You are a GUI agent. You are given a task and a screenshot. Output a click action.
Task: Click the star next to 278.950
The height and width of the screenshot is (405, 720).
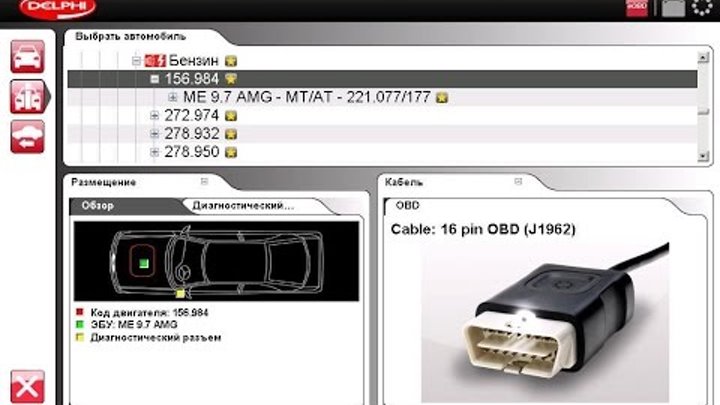[231, 152]
